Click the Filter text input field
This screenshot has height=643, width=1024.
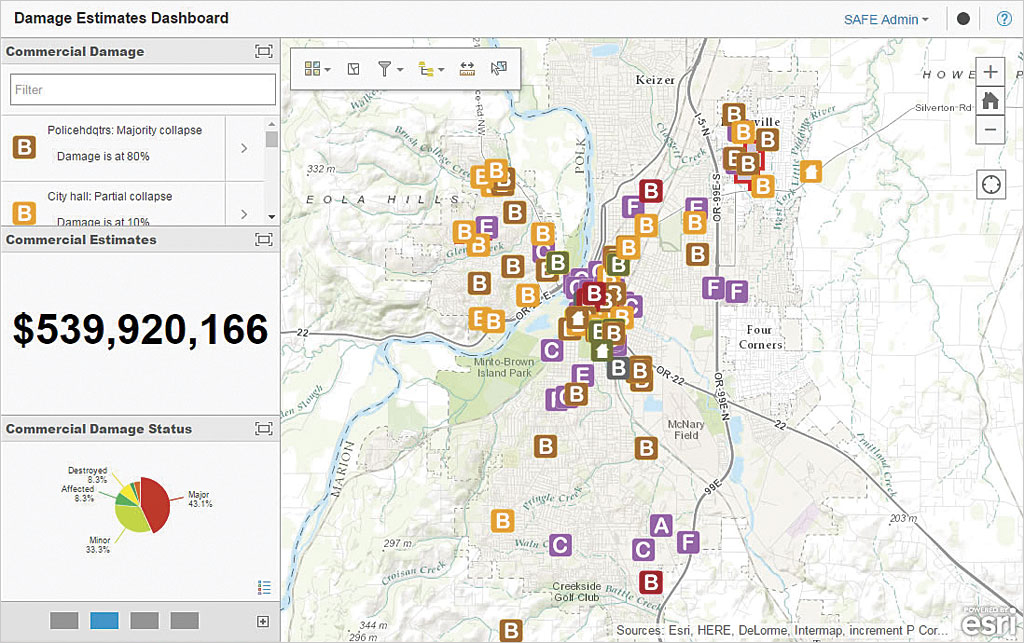point(142,90)
